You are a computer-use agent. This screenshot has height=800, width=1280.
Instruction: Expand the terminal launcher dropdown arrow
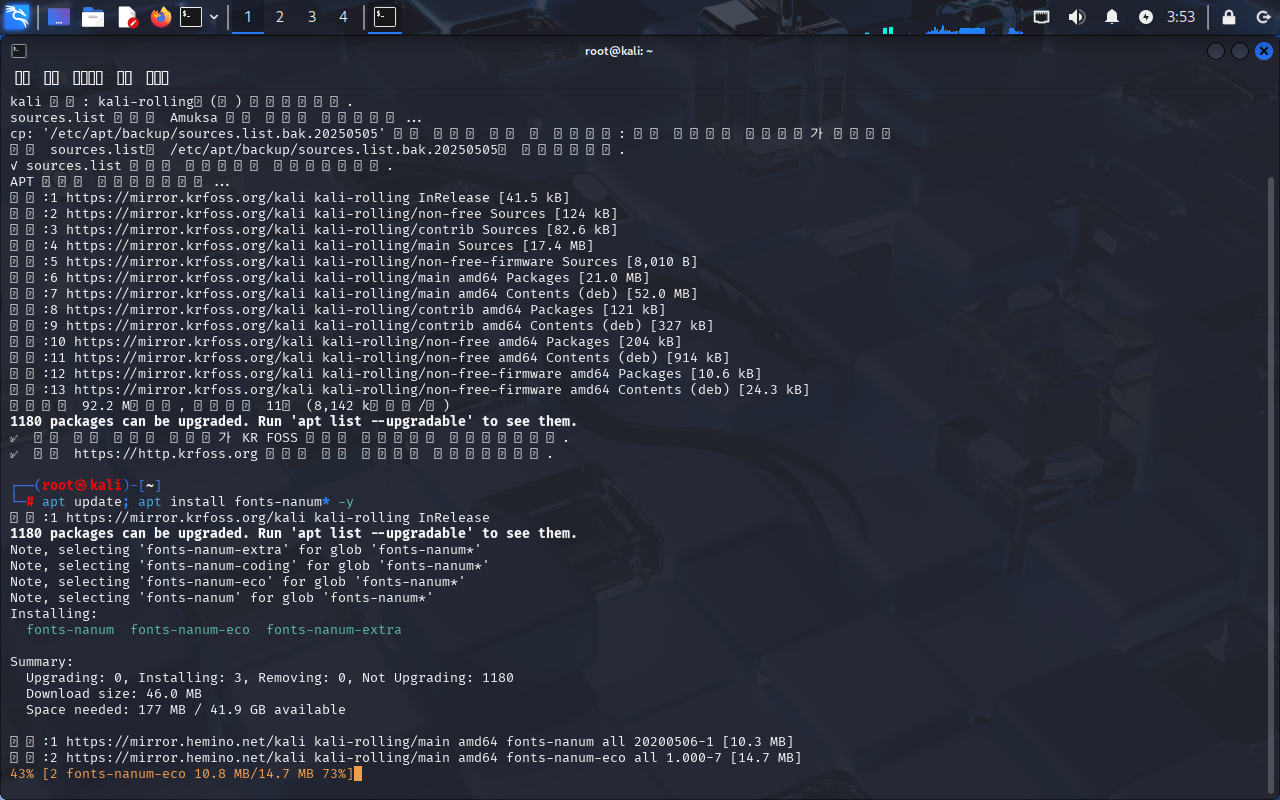point(214,17)
